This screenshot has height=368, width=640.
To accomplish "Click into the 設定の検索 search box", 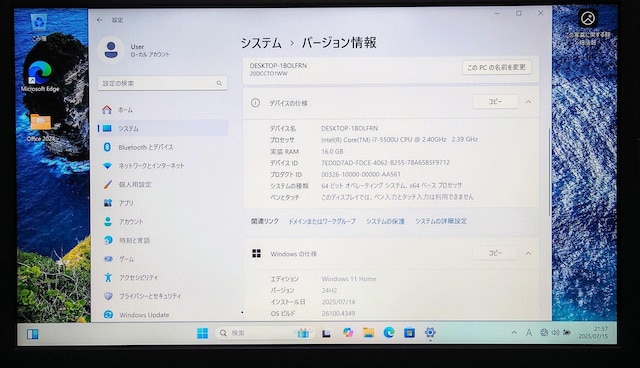I will (162, 83).
